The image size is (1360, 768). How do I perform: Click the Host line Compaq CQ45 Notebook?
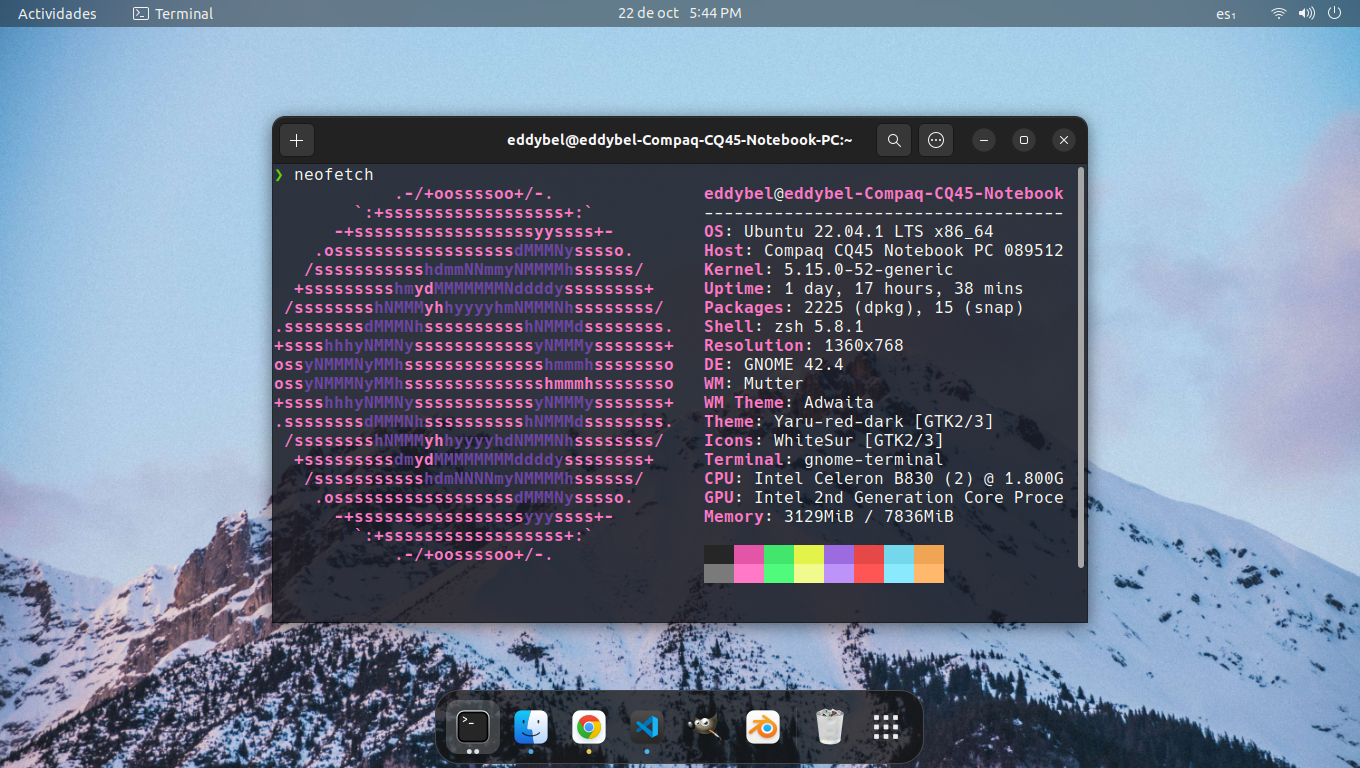coord(884,251)
